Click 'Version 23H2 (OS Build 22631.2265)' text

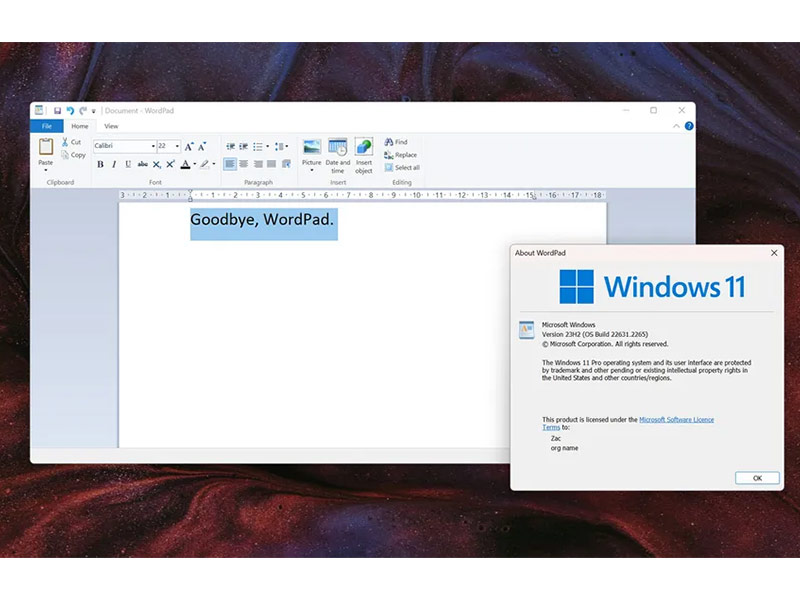(595, 334)
